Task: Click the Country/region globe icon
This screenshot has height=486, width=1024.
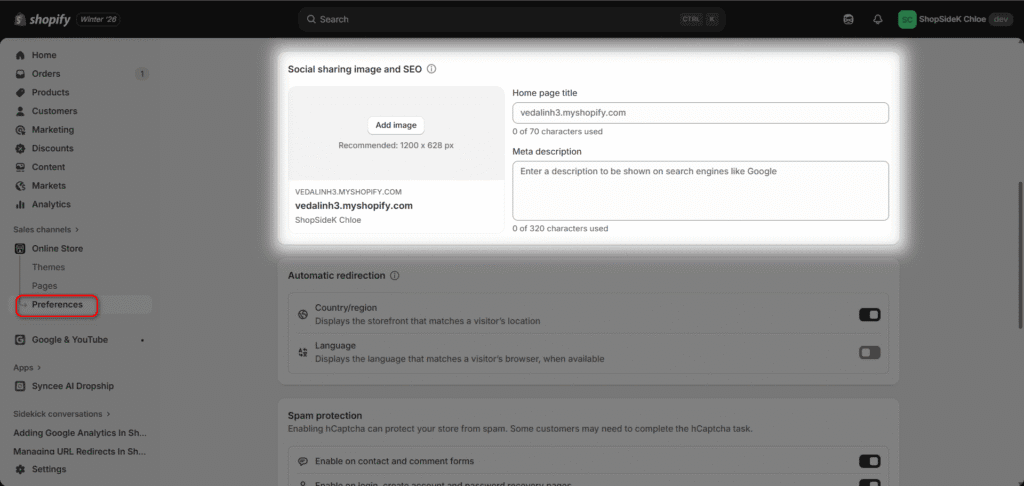Action: pos(302,314)
